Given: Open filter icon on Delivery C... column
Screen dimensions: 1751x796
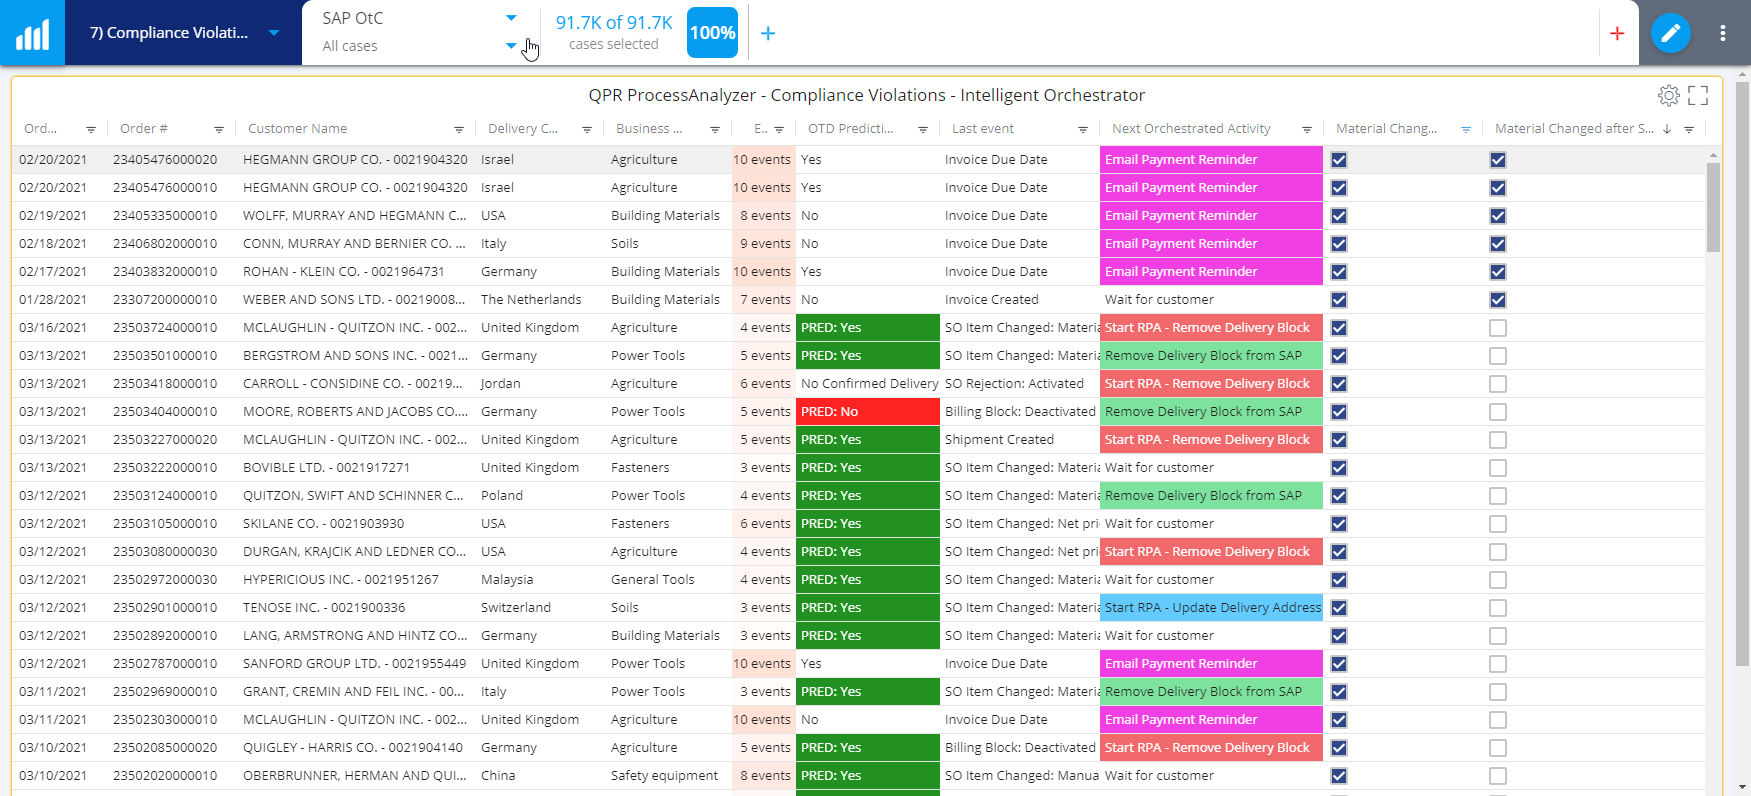Looking at the screenshot, I should coord(587,130).
